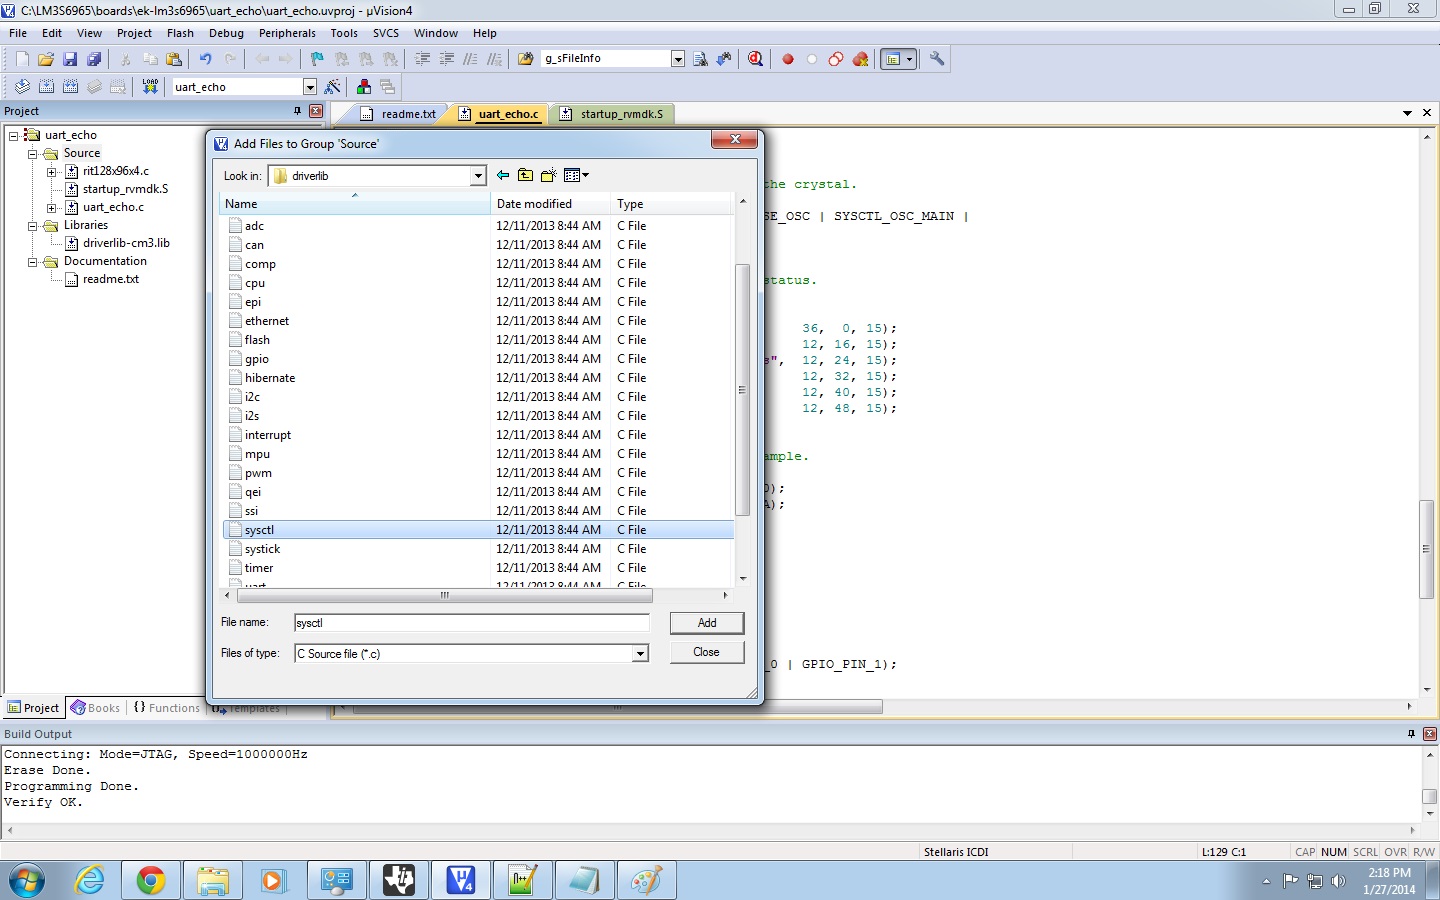Screen dimensions: 1440x900
Task: Open the target selection dropdown showing uart_echo
Action: [x=309, y=87]
